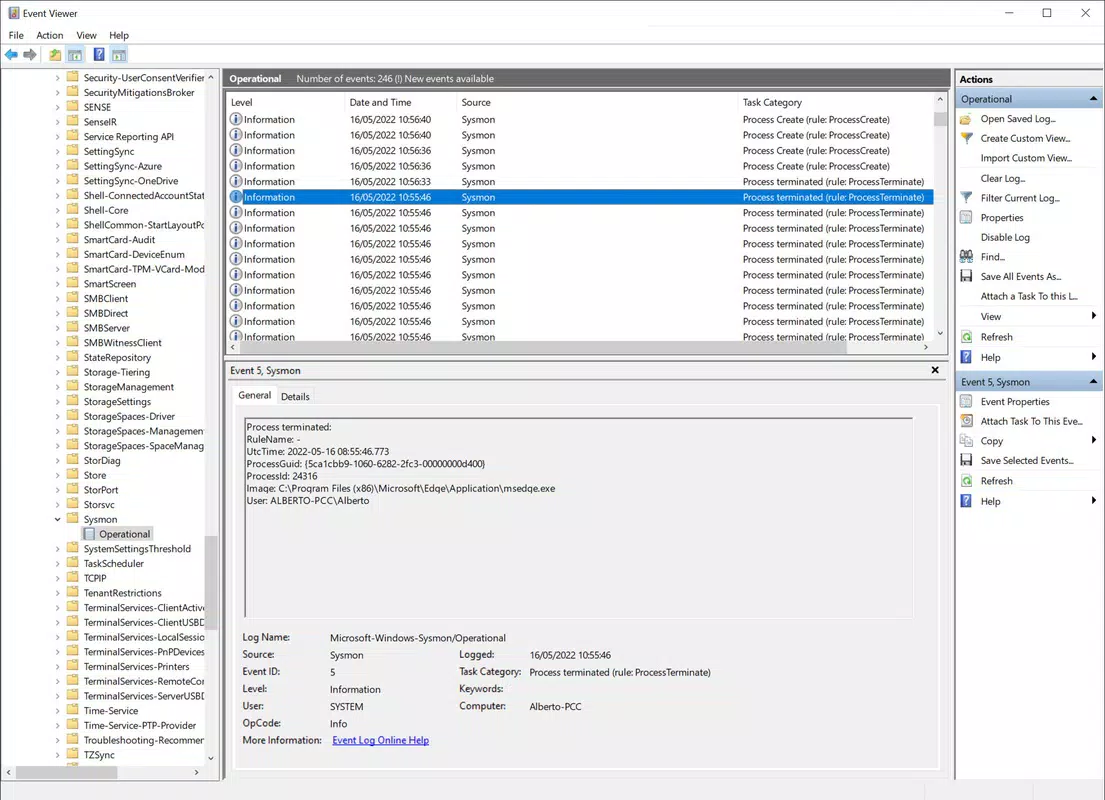Screen dimensions: 1105x800
Task: Switch to the Details tab
Action: pyautogui.click(x=295, y=396)
